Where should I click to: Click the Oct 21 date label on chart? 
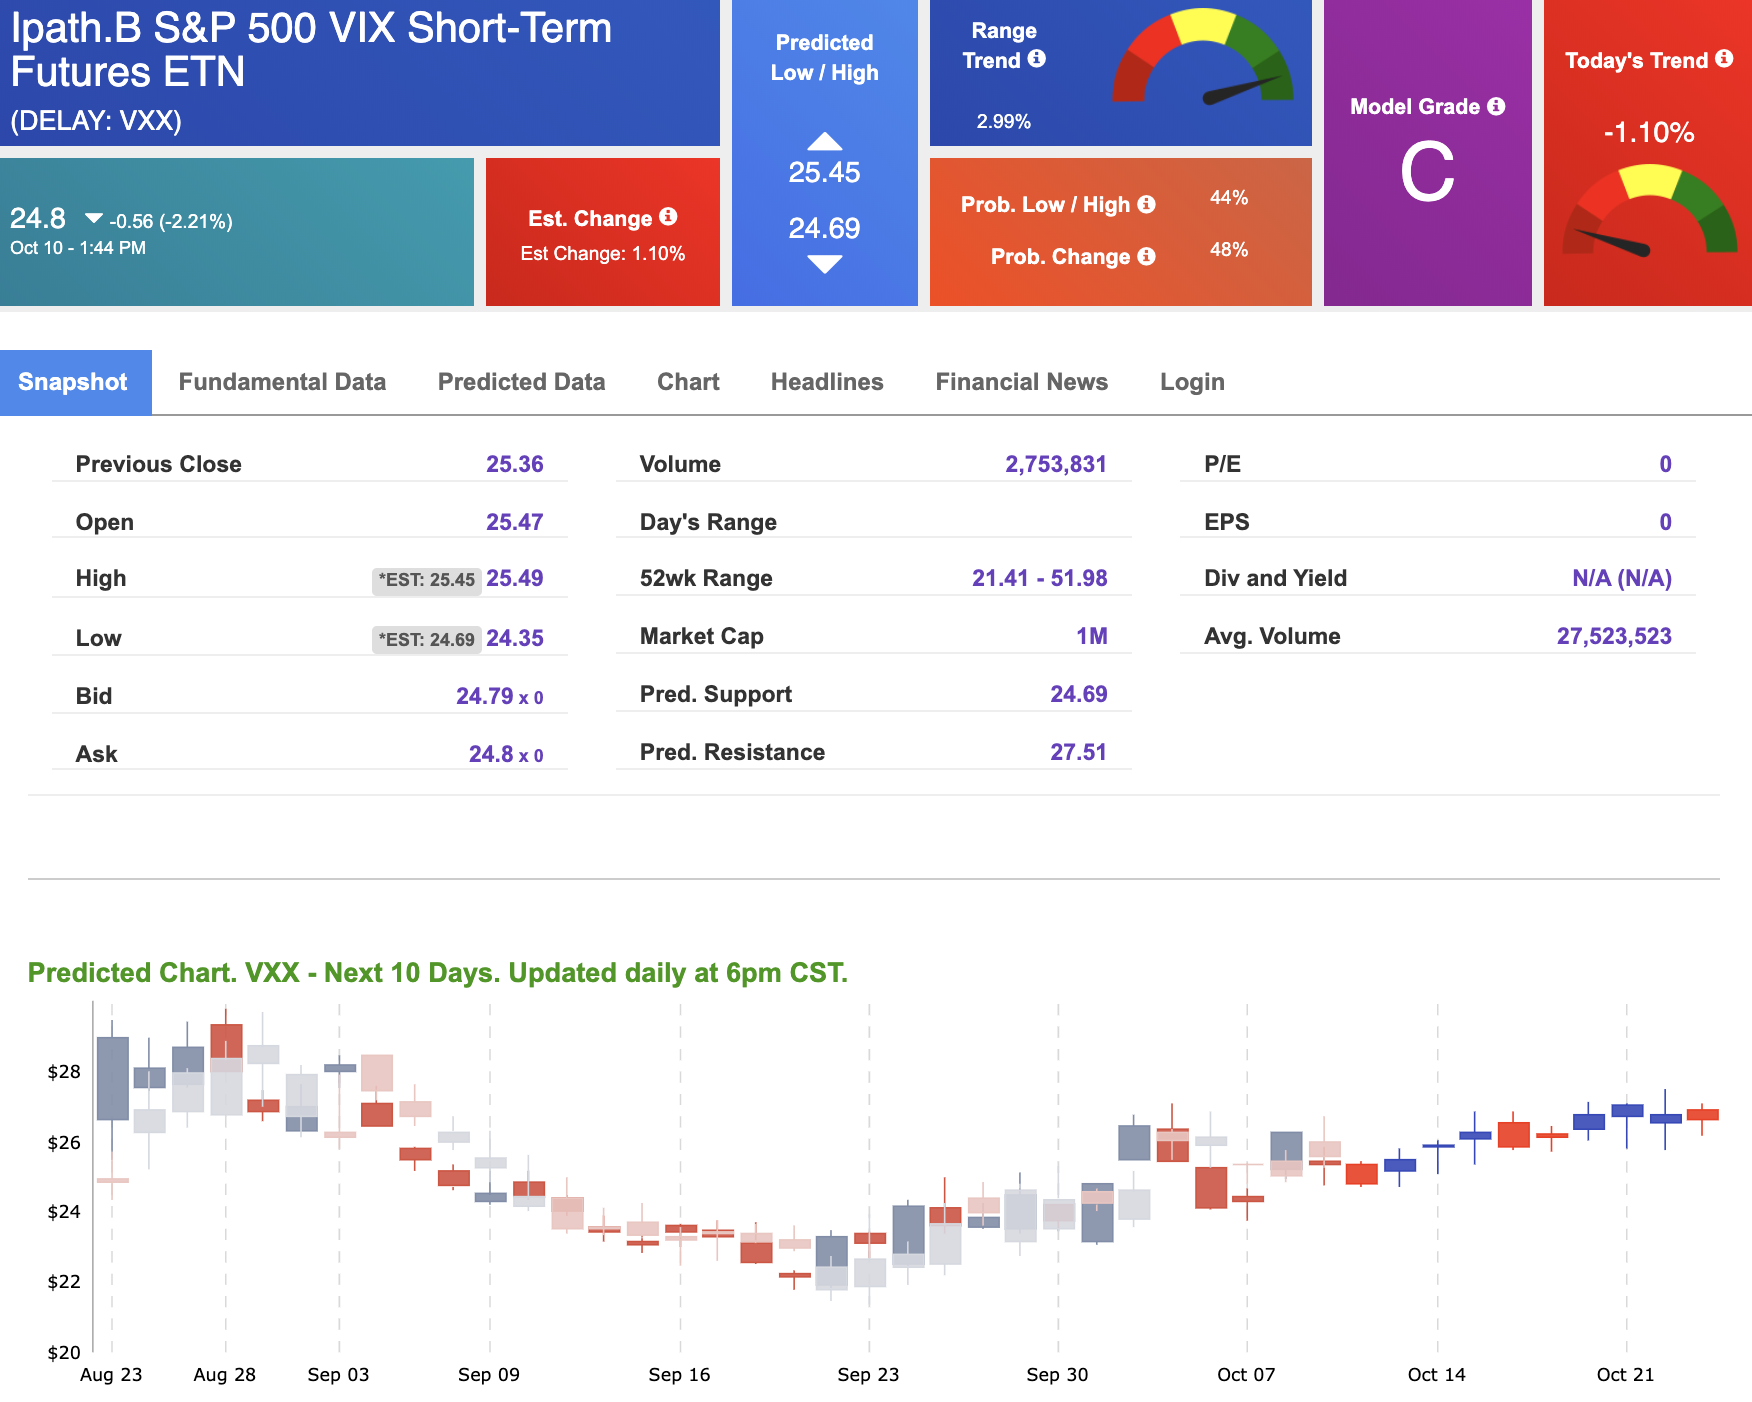point(1625,1375)
